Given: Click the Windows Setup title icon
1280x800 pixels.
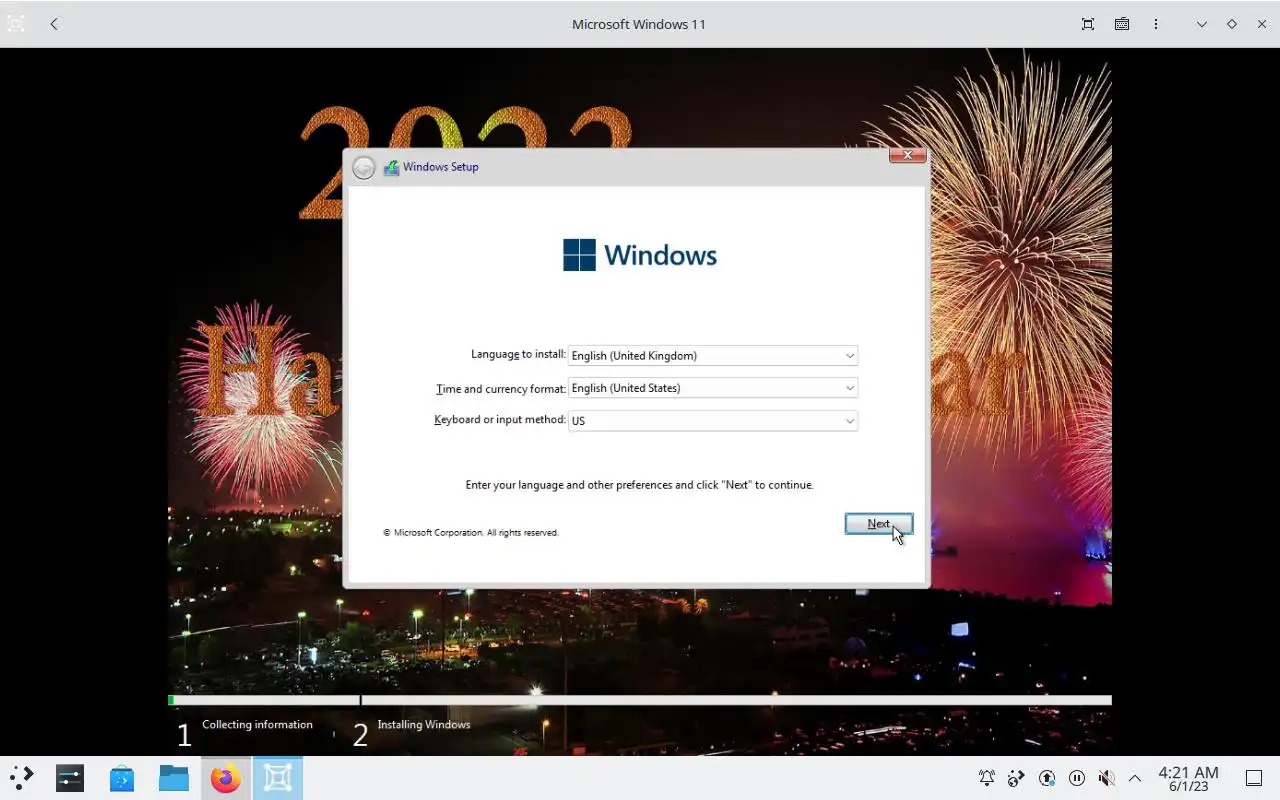Looking at the screenshot, I should click(391, 167).
